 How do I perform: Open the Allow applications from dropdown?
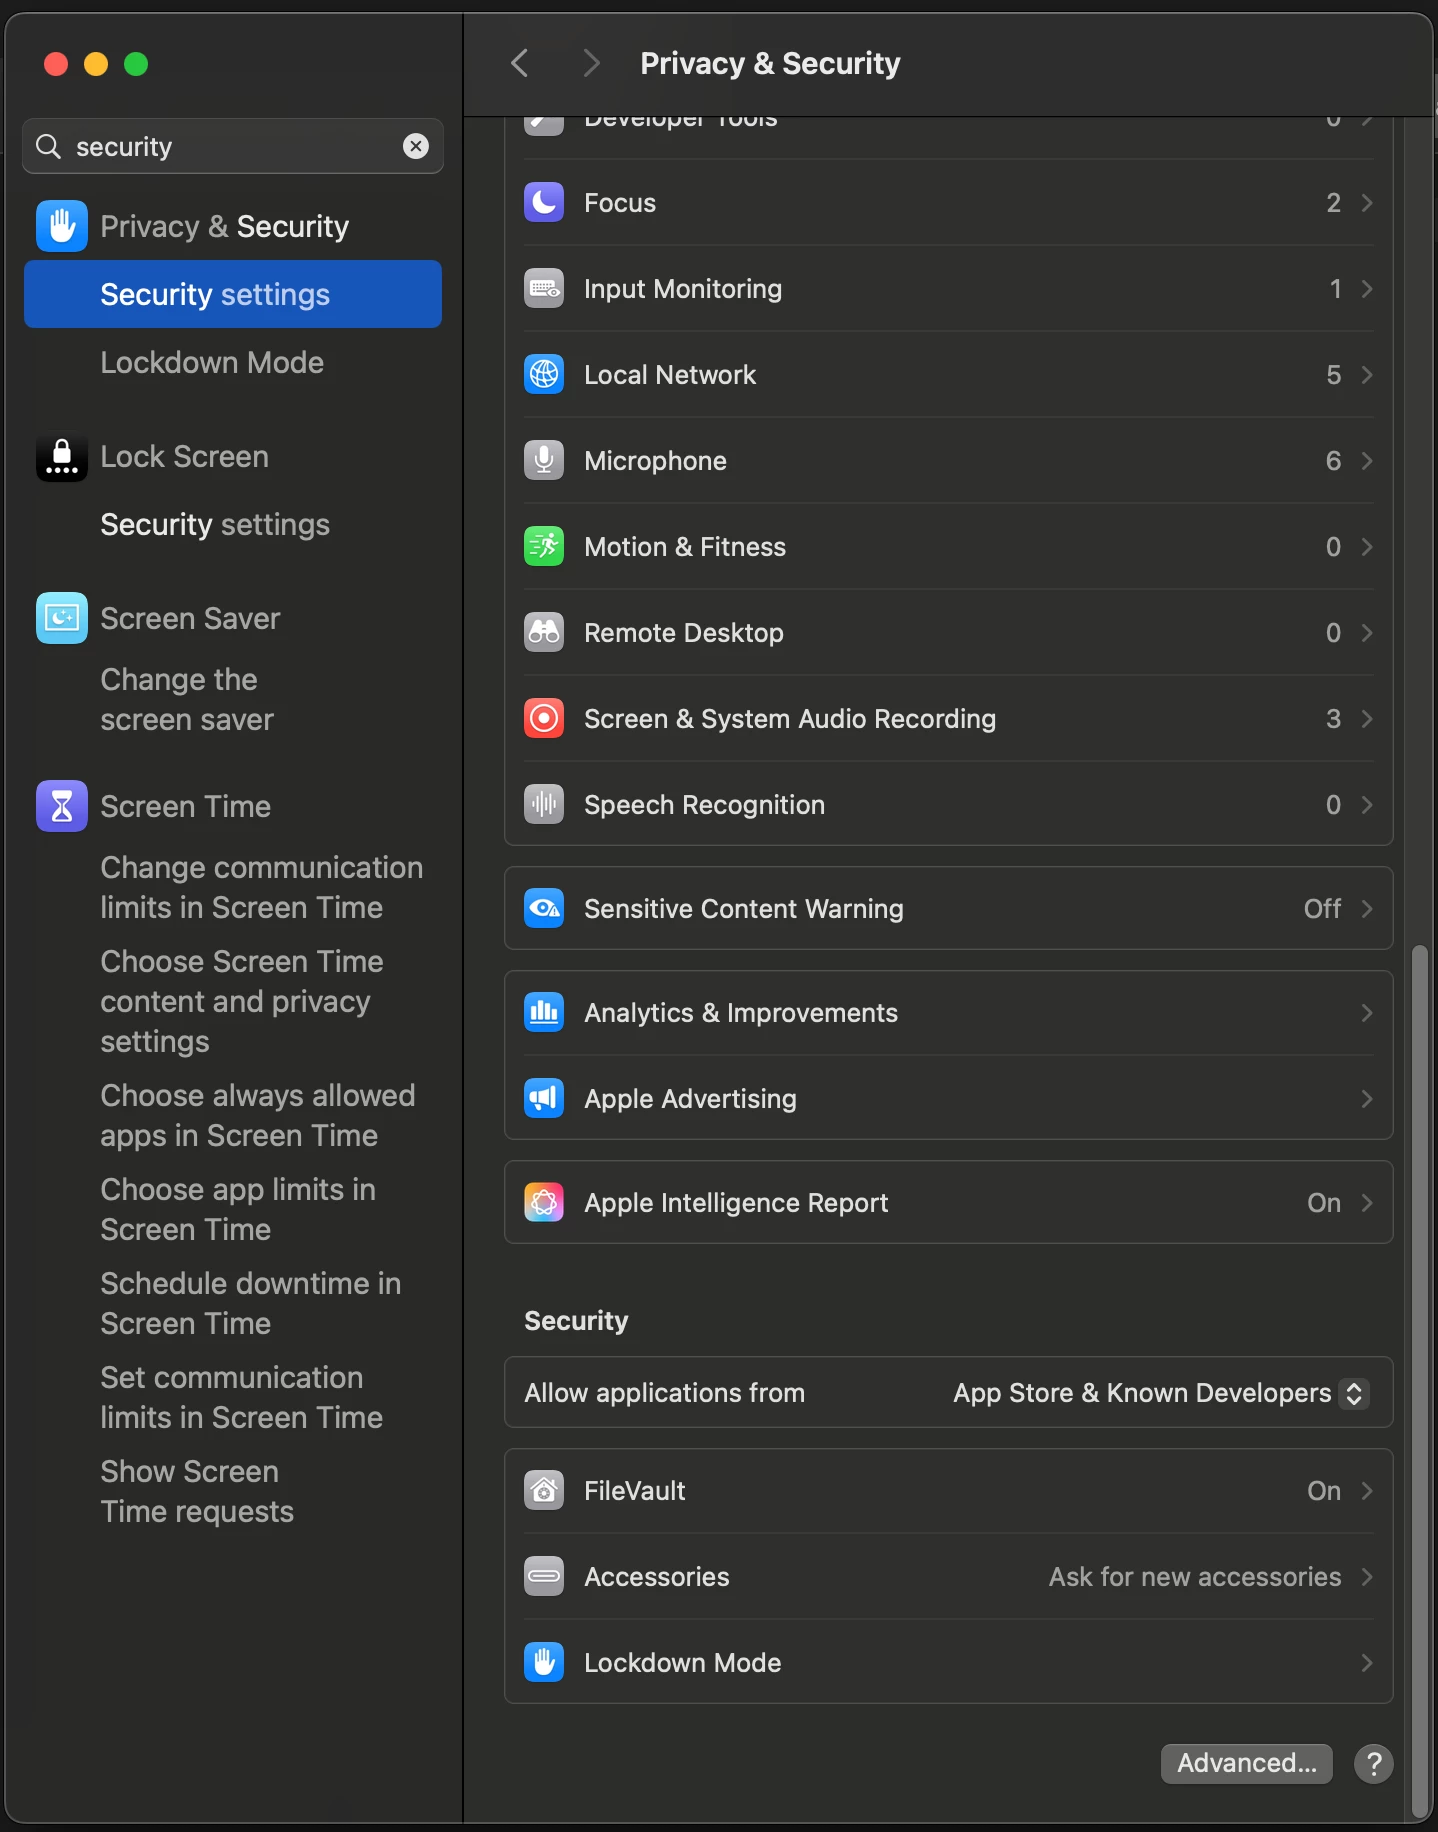tap(1161, 1393)
